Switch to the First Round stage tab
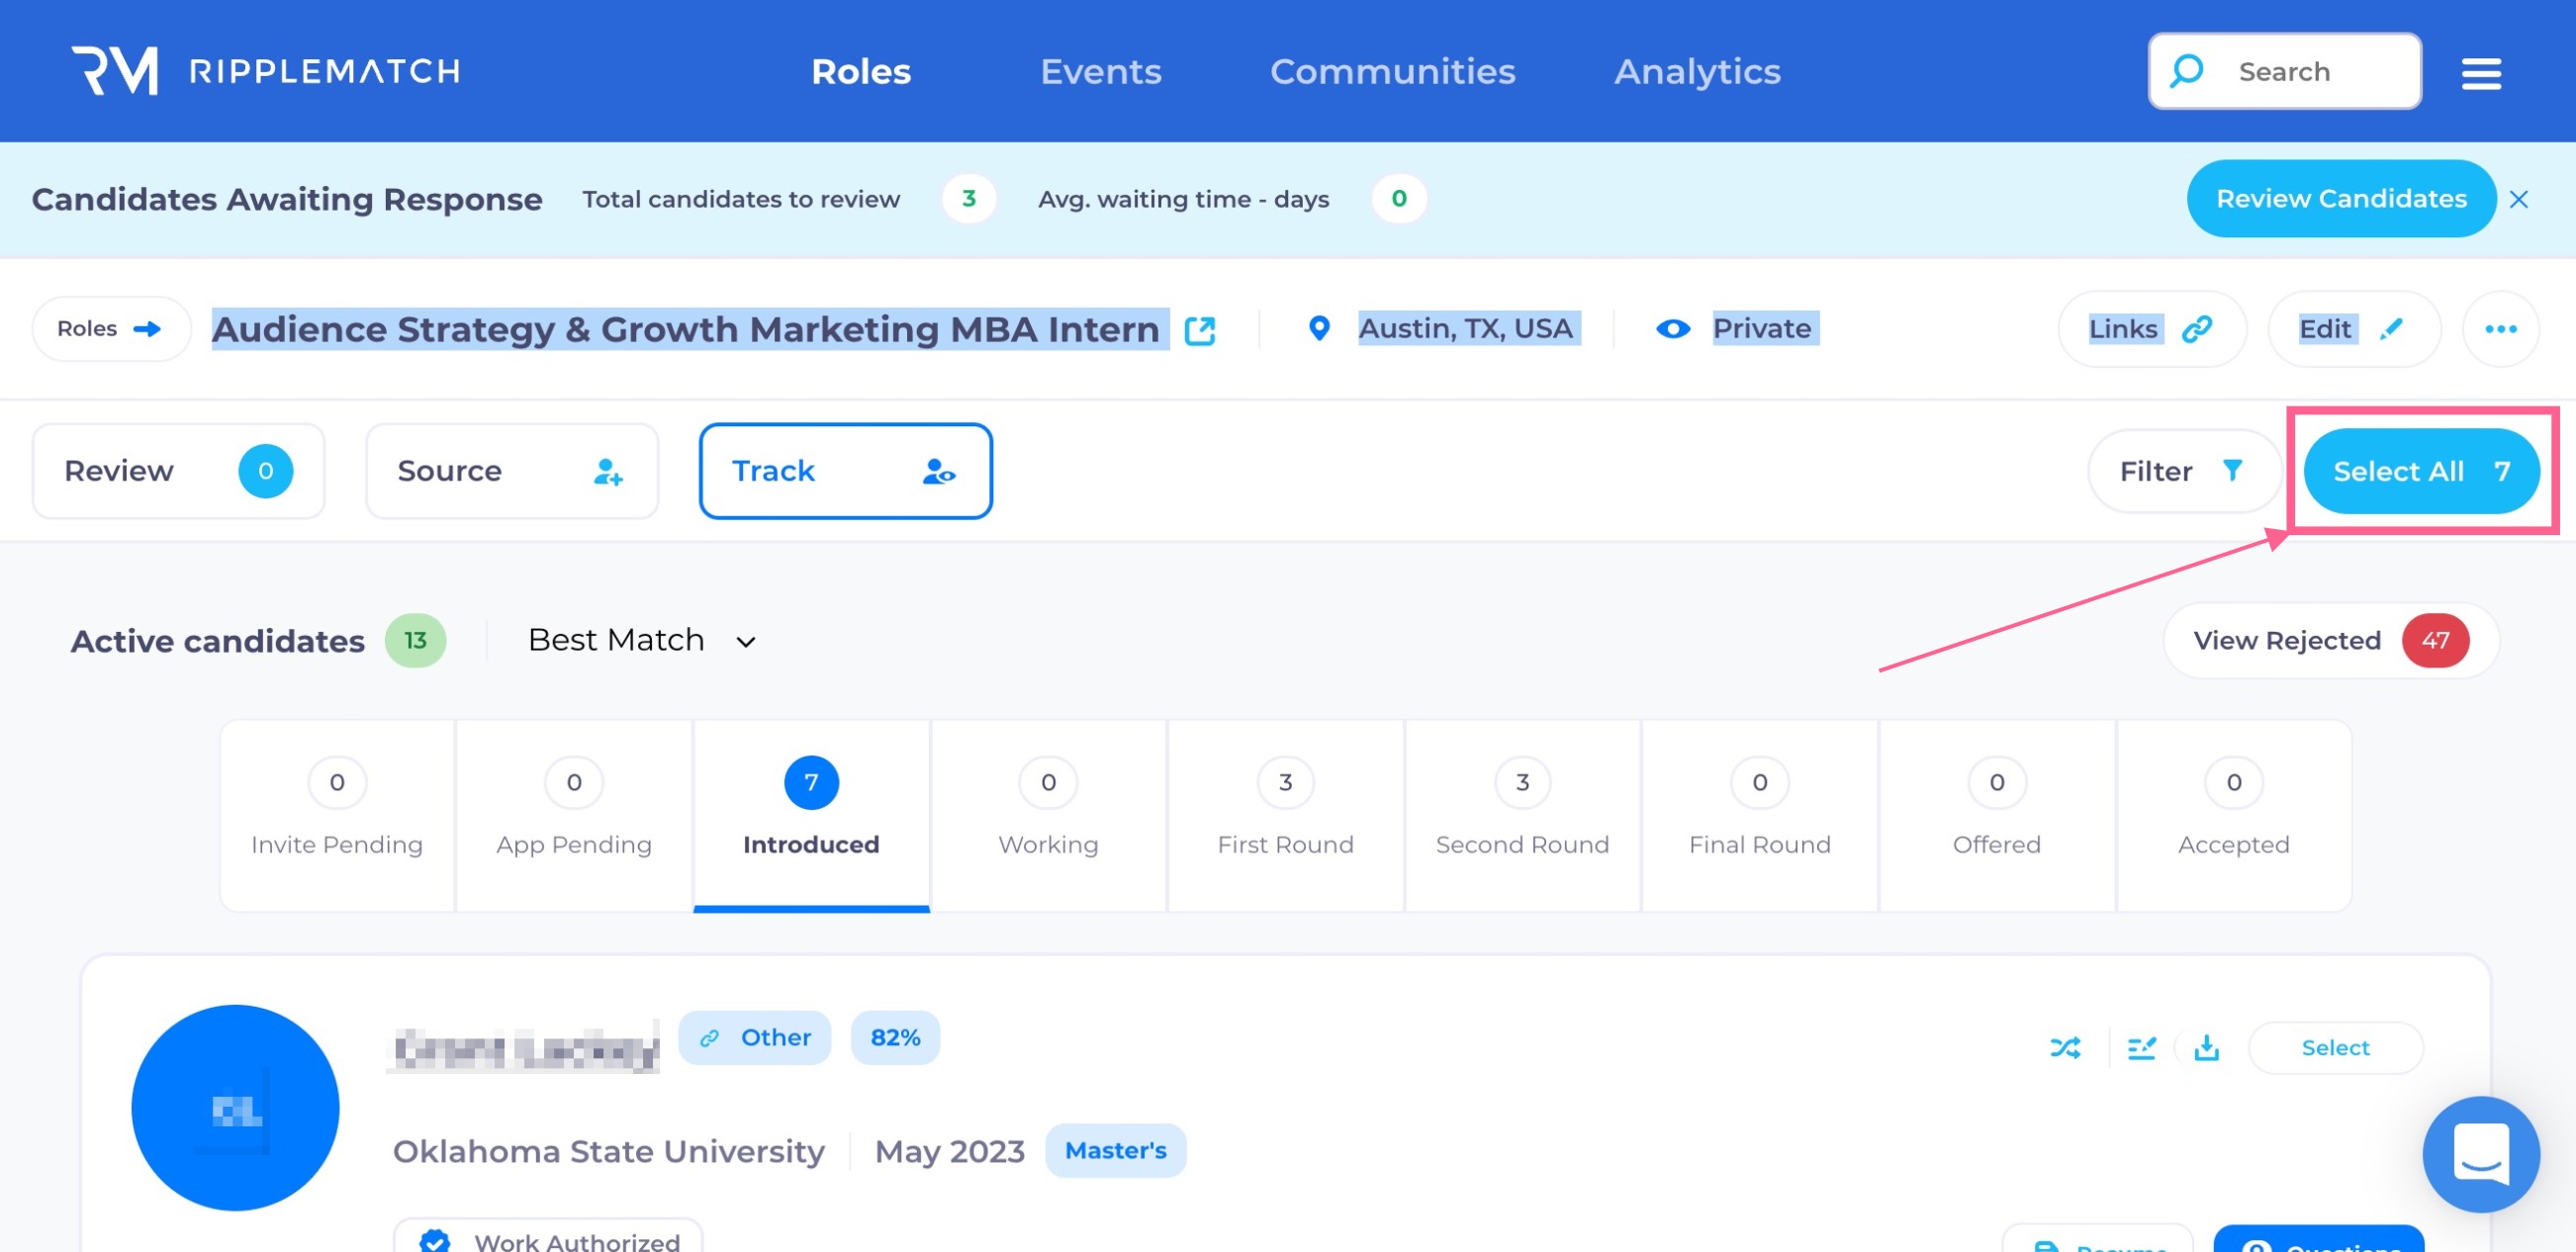This screenshot has height=1252, width=2576. click(x=1285, y=815)
